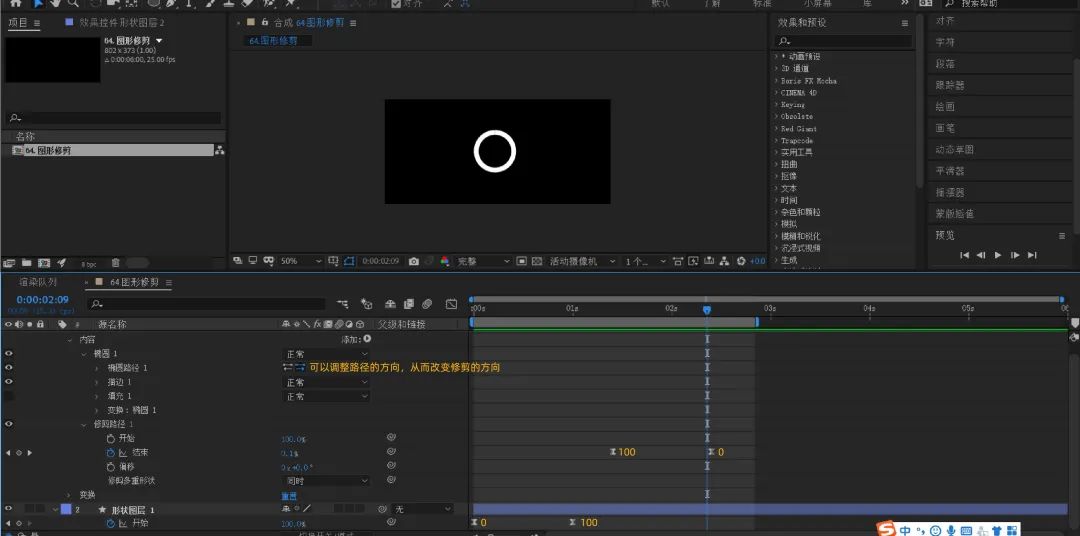Click the 添加 add button arrow

(x=367, y=339)
